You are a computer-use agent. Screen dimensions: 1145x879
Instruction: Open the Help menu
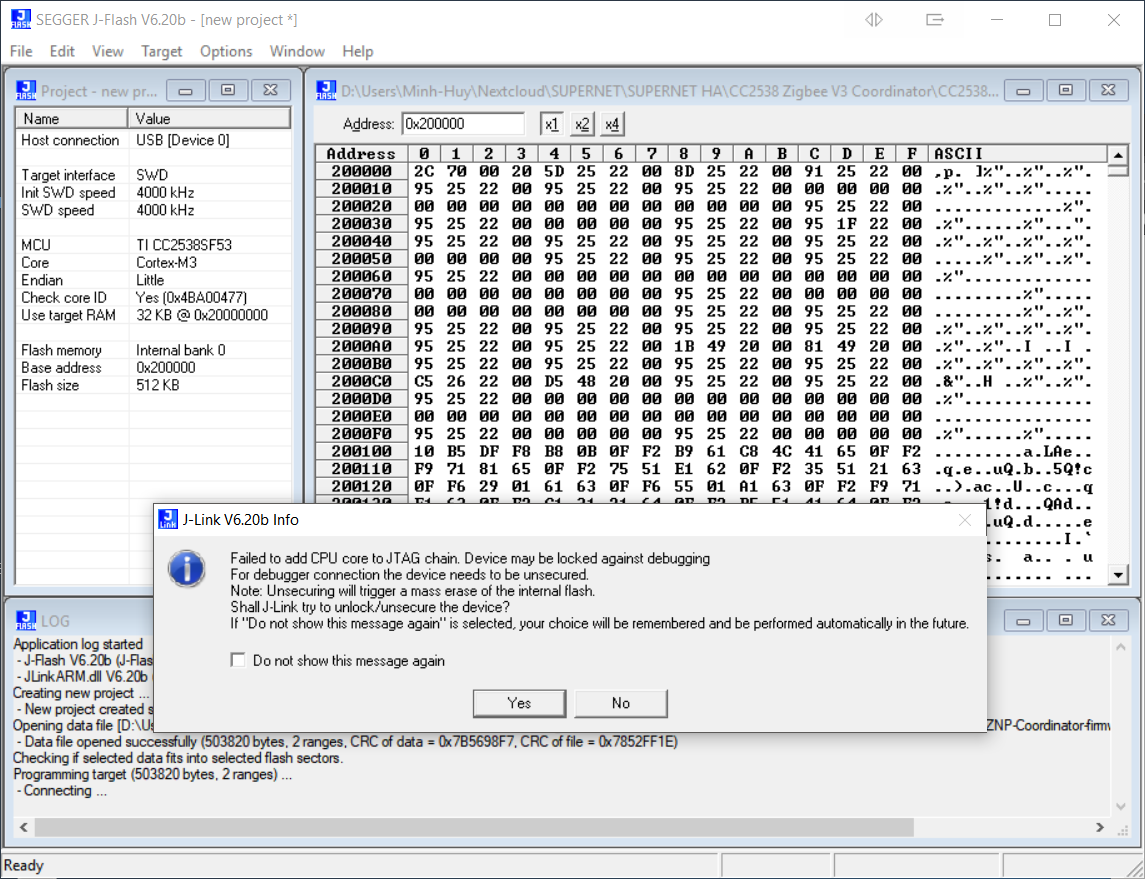[358, 51]
